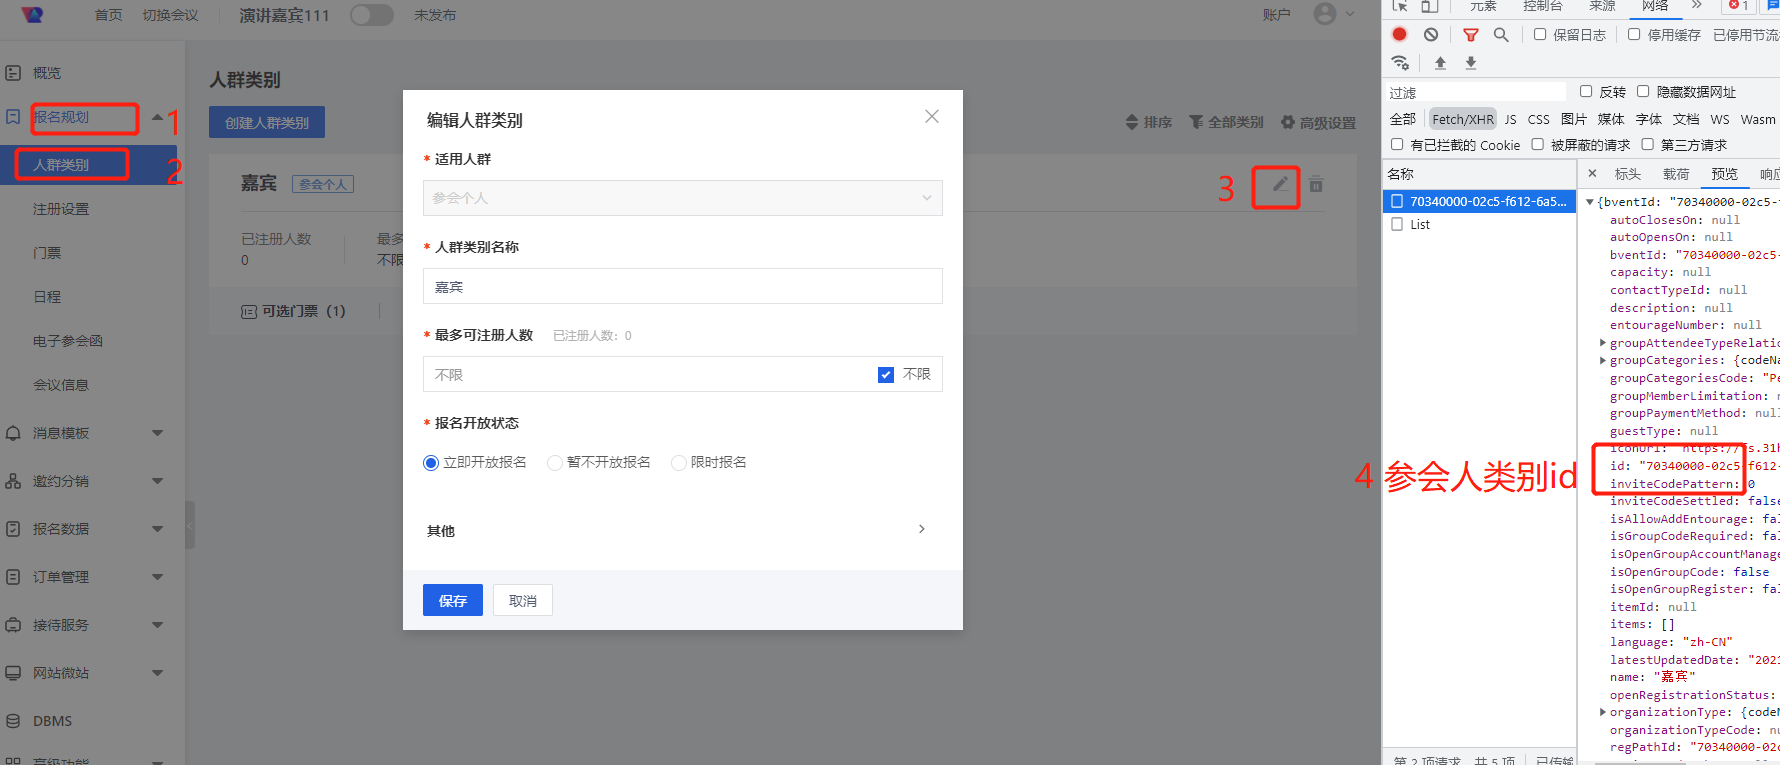The width and height of the screenshot is (1780, 765).
Task: Toggle the red filter funnel icon
Action: click(x=1470, y=35)
